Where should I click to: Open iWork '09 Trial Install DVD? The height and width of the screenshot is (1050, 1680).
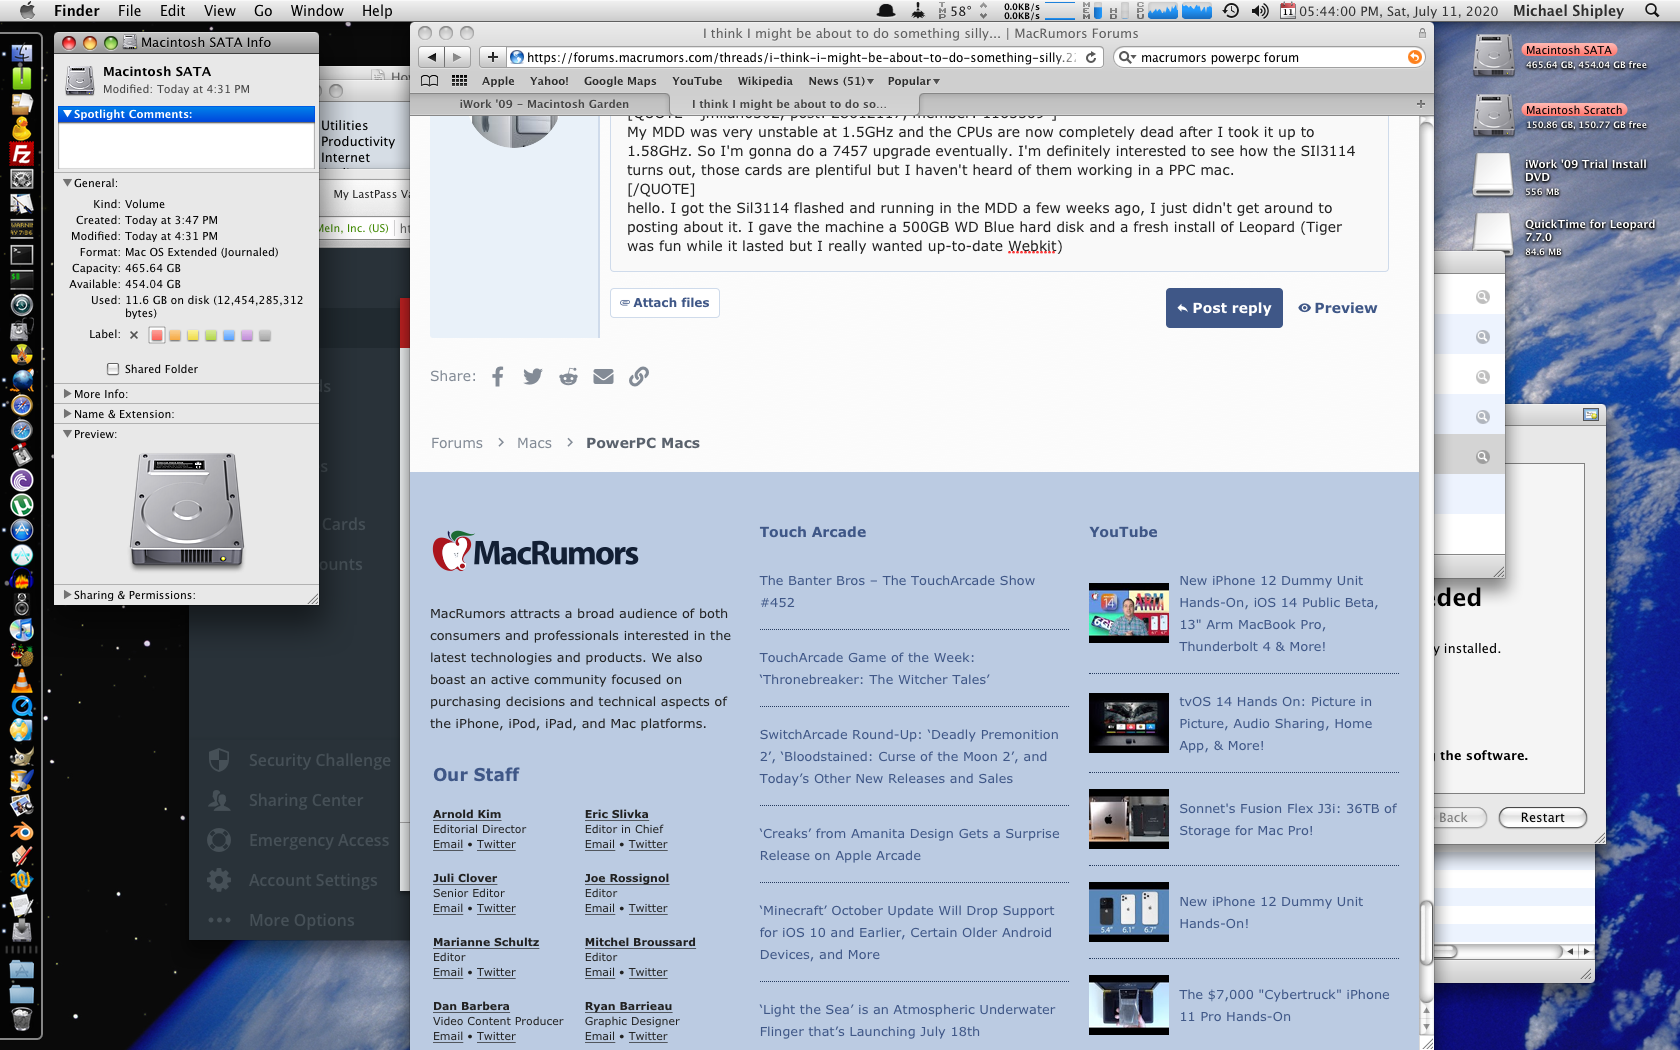tap(1494, 175)
